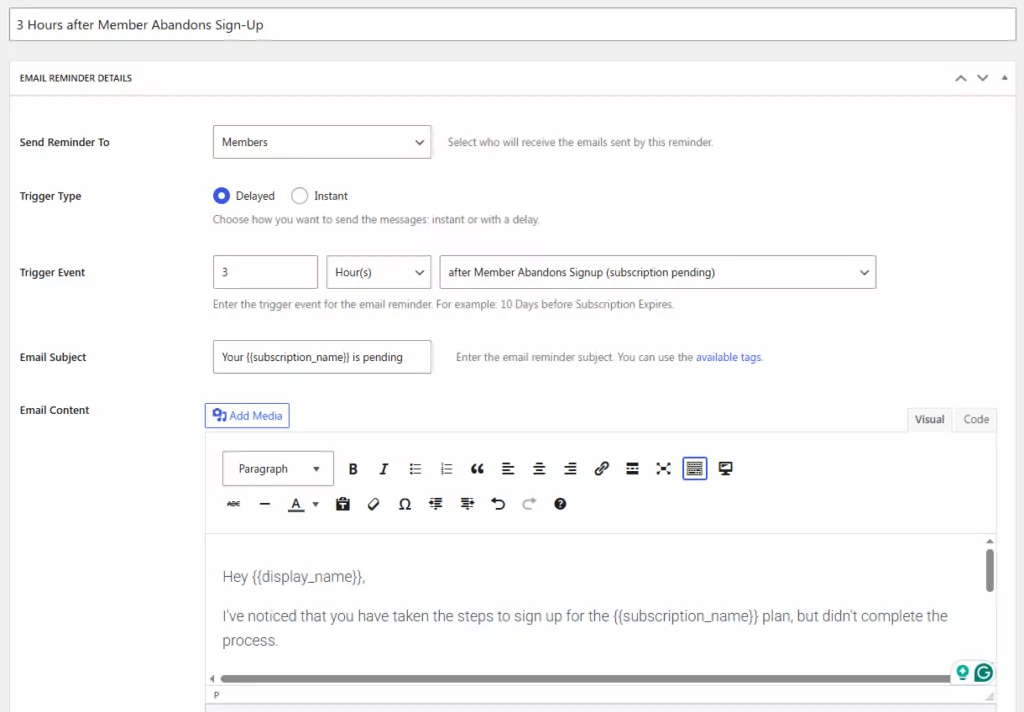Toggle the toolbar toggle button

(x=695, y=469)
